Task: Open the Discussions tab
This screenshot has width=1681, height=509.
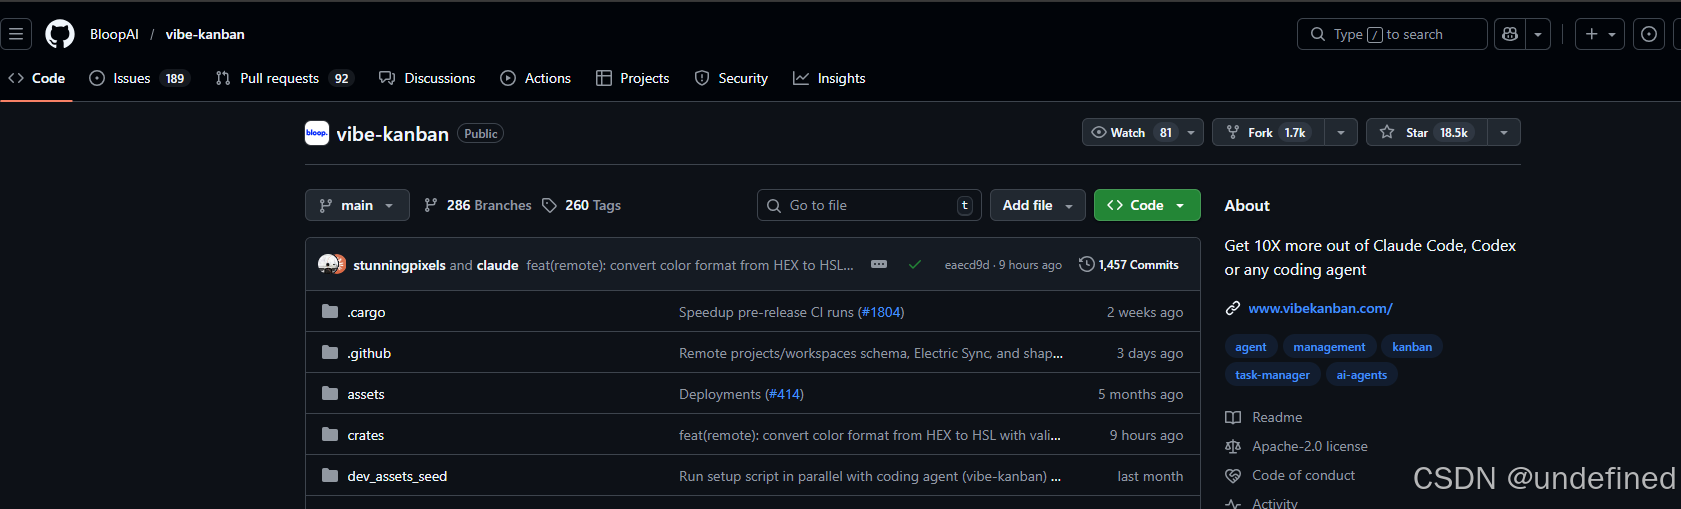Action: pos(427,78)
